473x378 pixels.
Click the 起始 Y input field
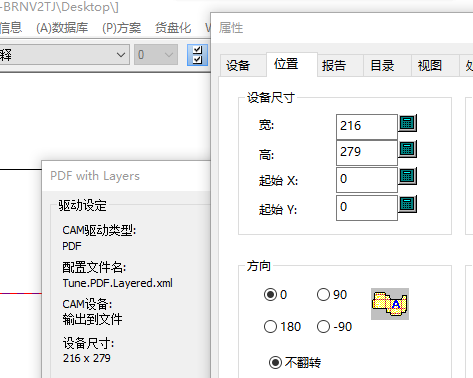[x=367, y=208]
